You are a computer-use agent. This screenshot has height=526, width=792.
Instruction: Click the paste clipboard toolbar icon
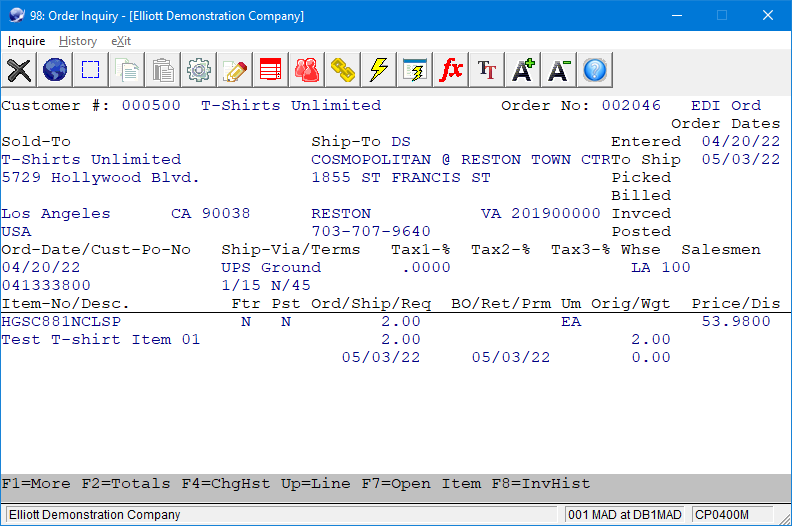coord(163,70)
